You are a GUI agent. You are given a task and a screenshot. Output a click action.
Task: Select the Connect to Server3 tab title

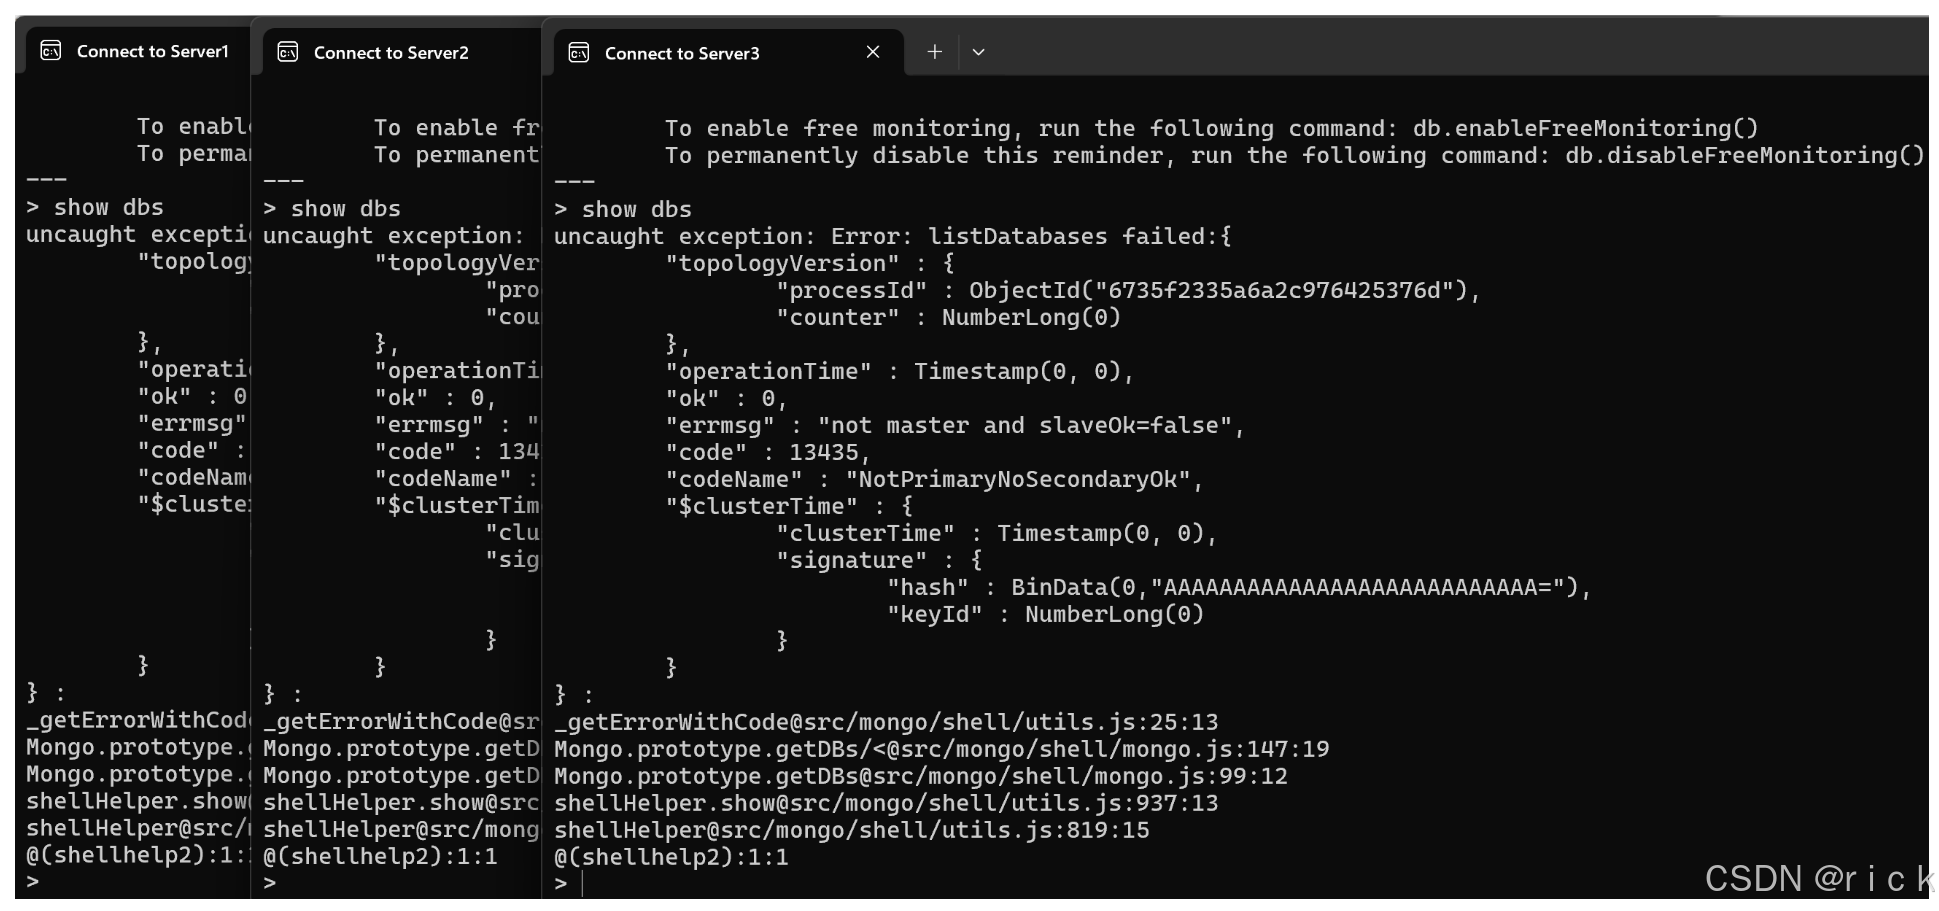coord(682,53)
